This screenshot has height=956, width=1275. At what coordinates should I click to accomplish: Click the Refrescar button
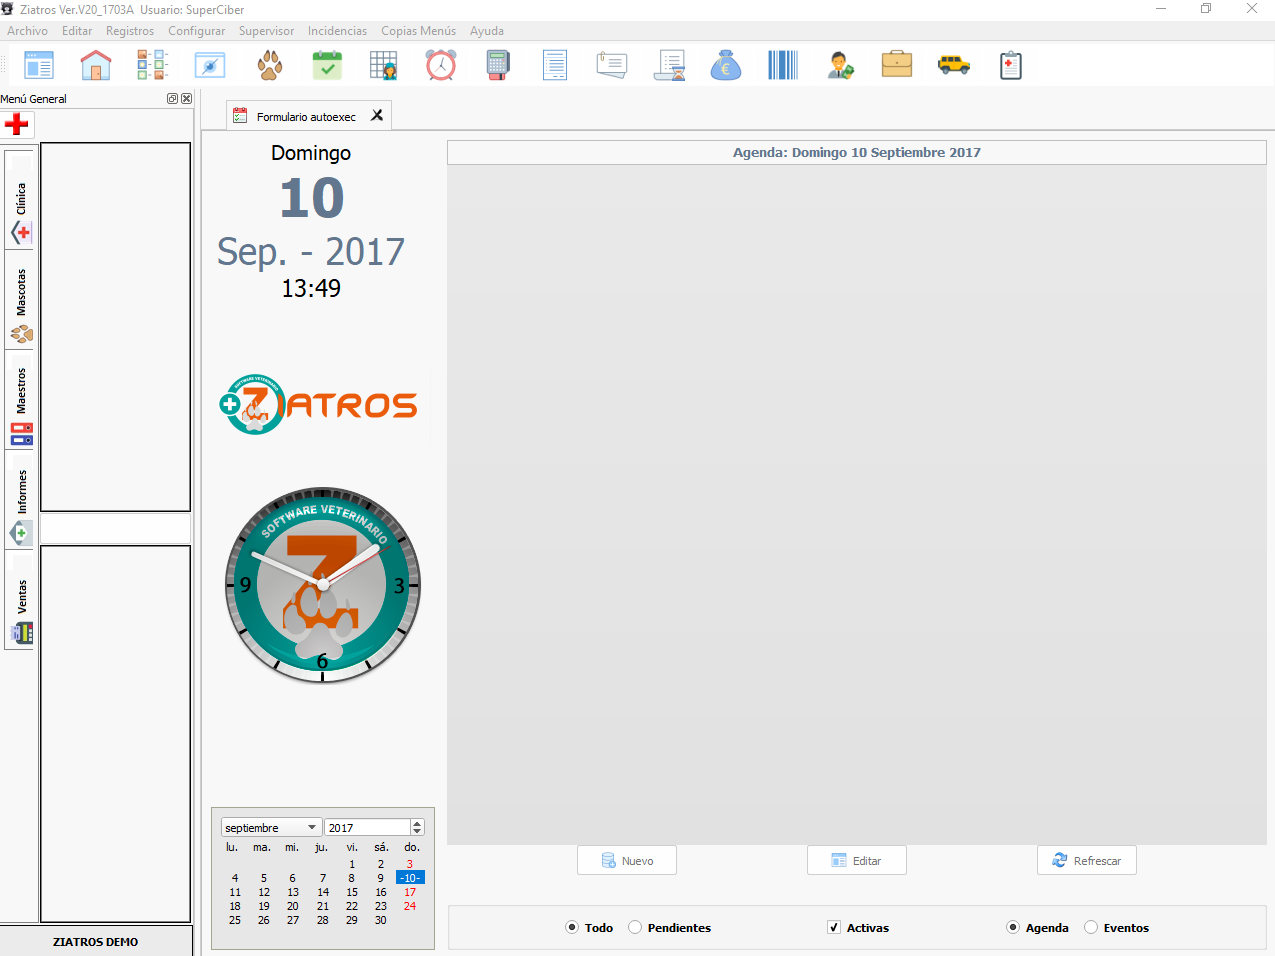[x=1087, y=861]
